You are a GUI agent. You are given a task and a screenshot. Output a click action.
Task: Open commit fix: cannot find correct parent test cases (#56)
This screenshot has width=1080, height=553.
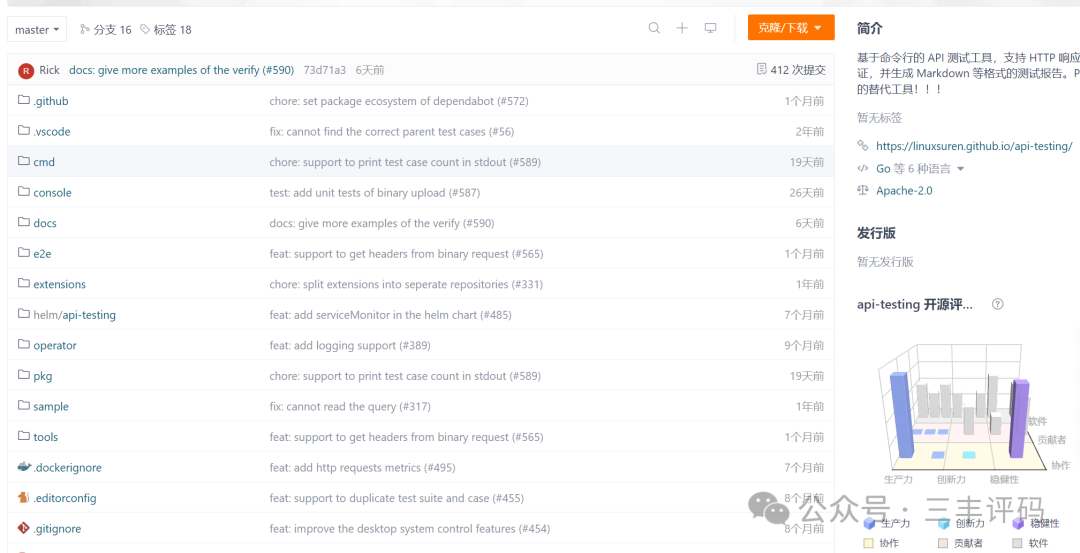[x=392, y=132]
